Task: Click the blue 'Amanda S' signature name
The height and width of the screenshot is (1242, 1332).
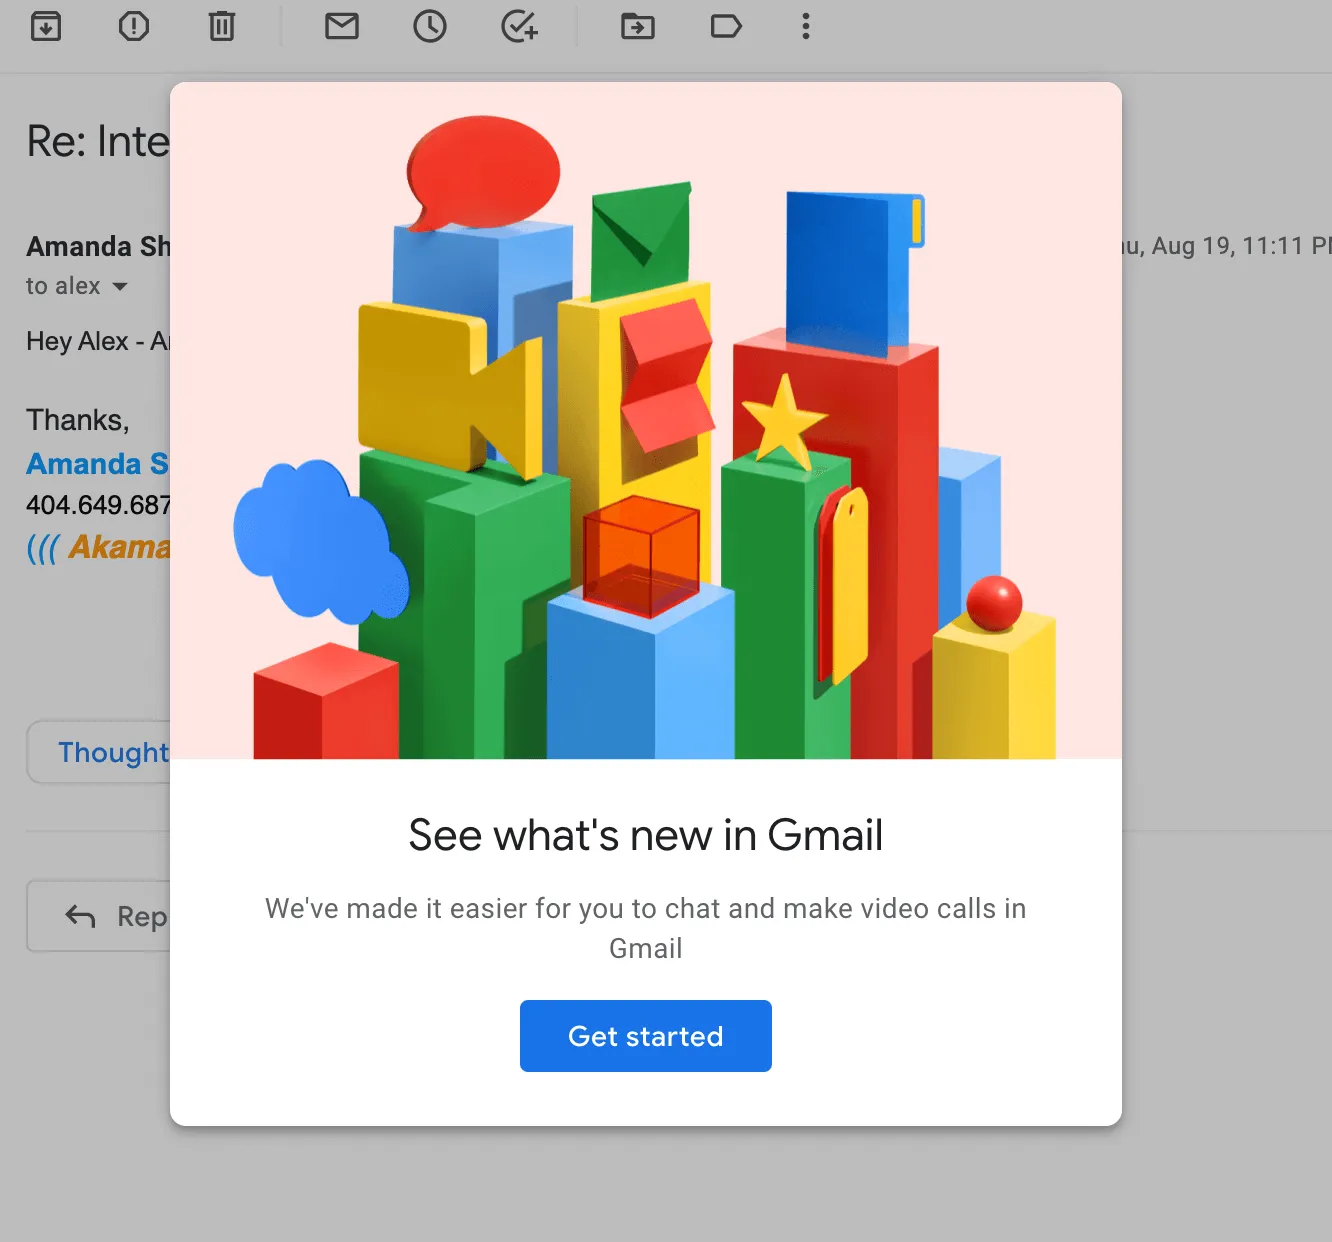Action: click(98, 464)
